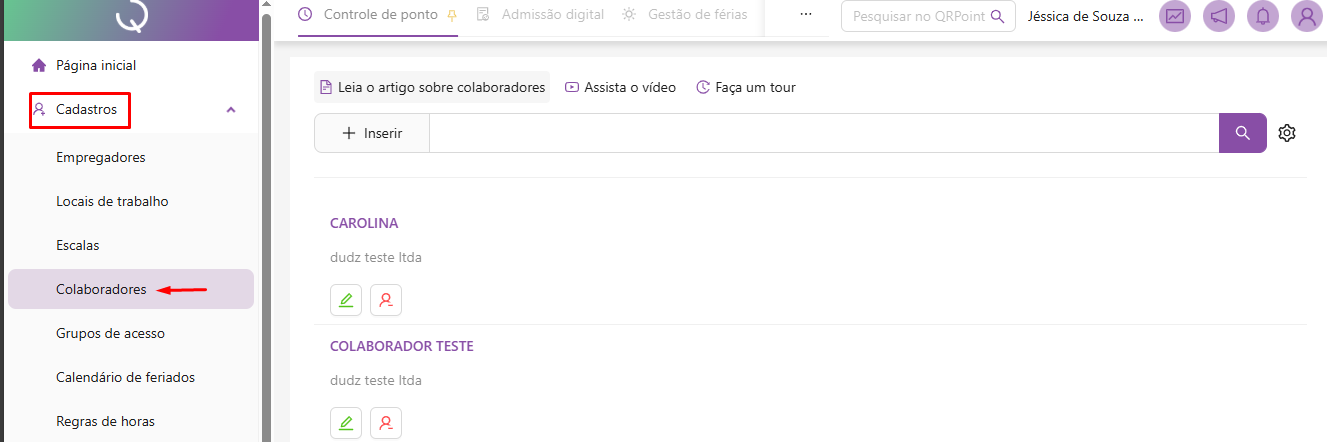This screenshot has height=442, width=1327.
Task: Remove the COLABORADOR TESTE collaborator
Action: click(x=386, y=423)
